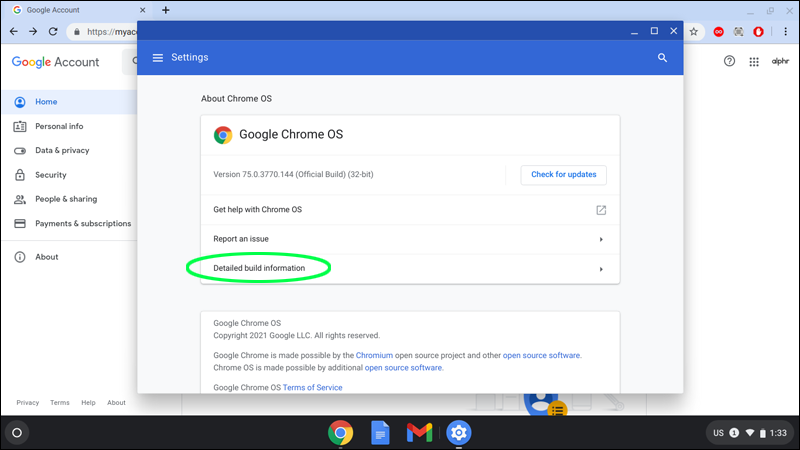The width and height of the screenshot is (800, 450).
Task: Open Google Chrome OS Terms of Service
Action: [x=312, y=387]
